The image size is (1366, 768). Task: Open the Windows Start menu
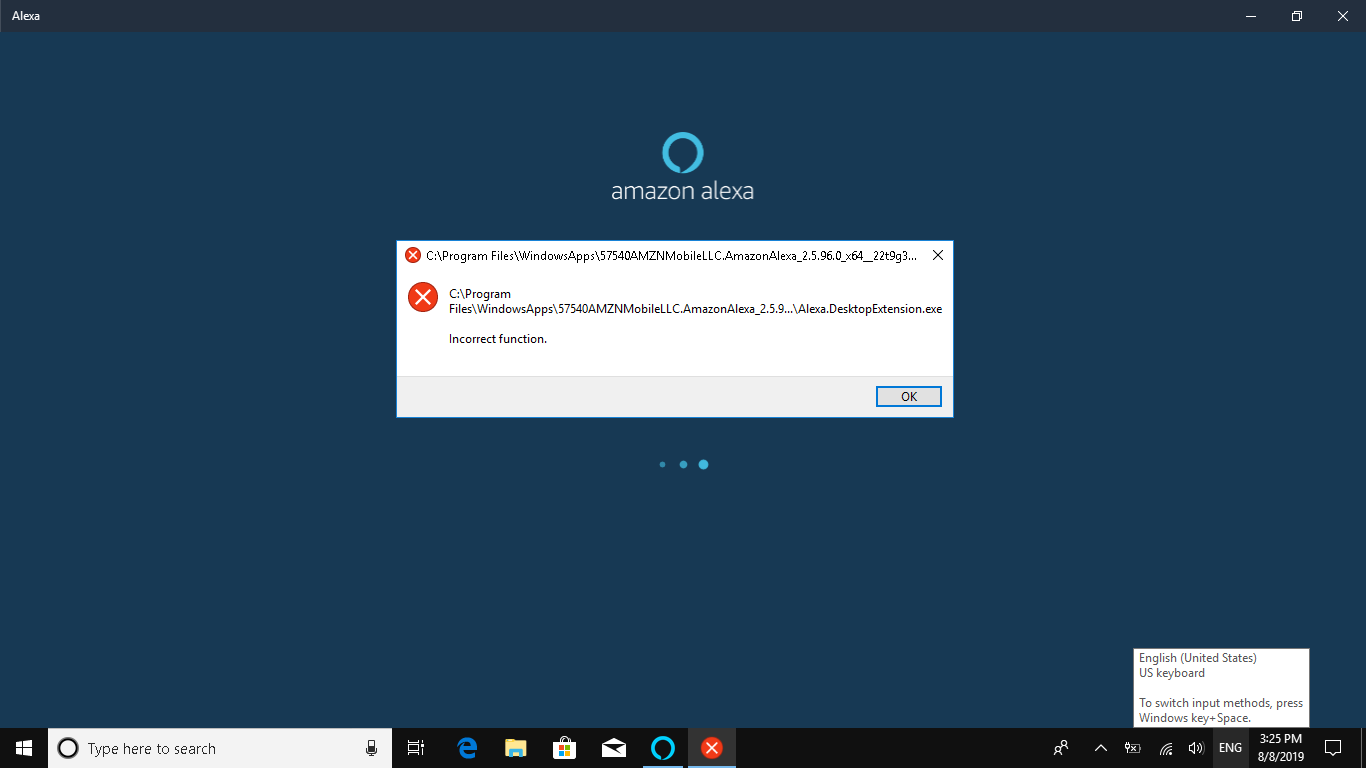[x=24, y=748]
